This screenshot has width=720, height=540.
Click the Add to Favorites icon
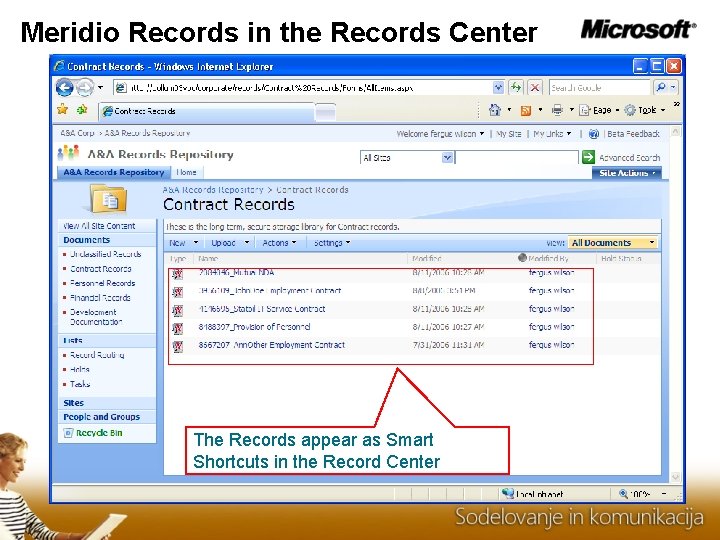[82, 109]
